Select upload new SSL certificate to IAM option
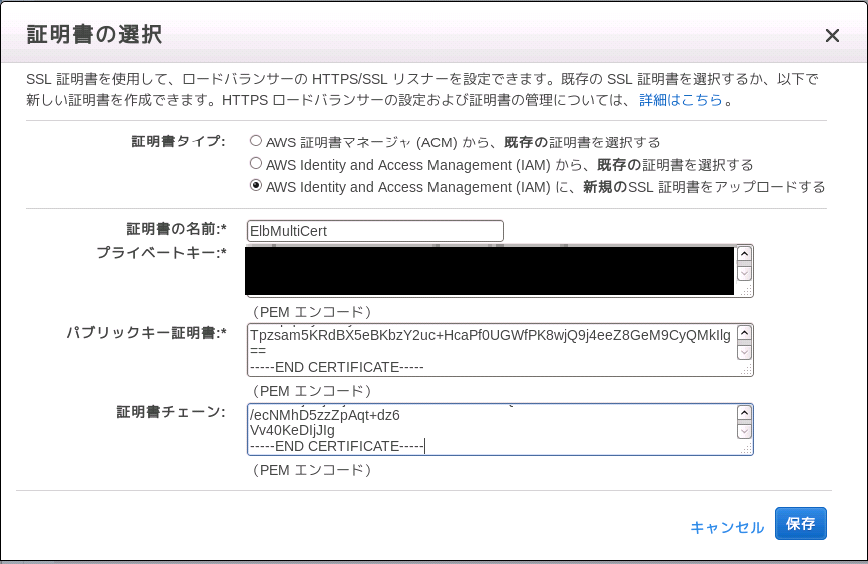Viewport: 868px width, 564px height. [256, 185]
